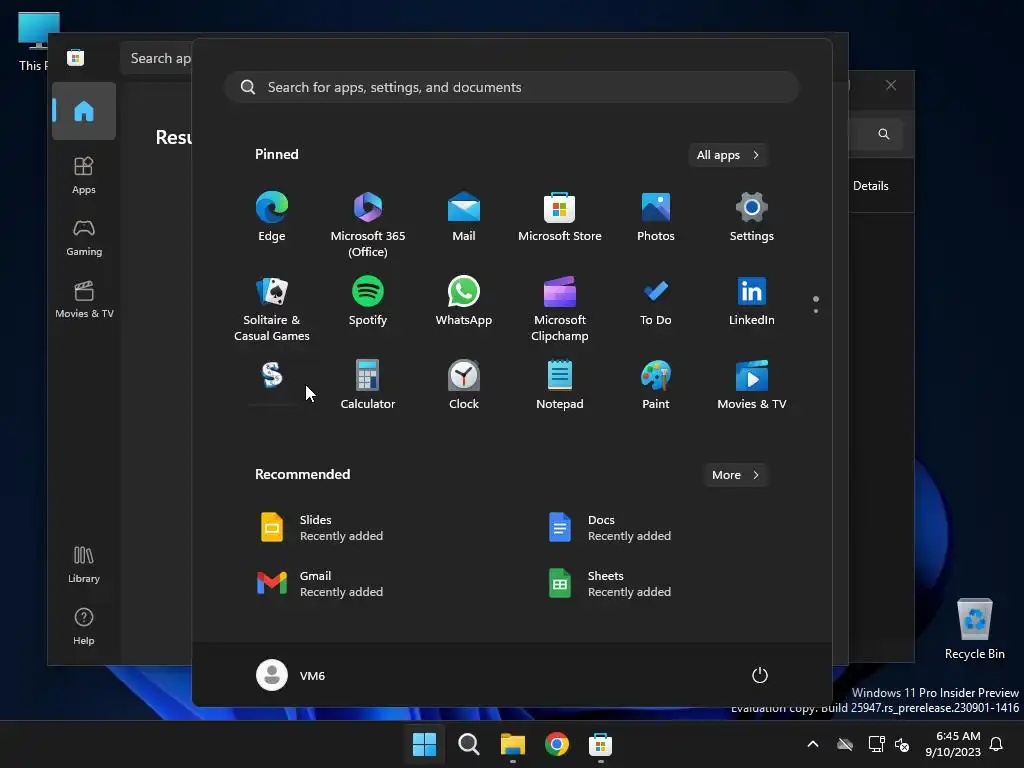Open Settings from the Start menu
Image resolution: width=1024 pixels, height=768 pixels.
pyautogui.click(x=752, y=217)
